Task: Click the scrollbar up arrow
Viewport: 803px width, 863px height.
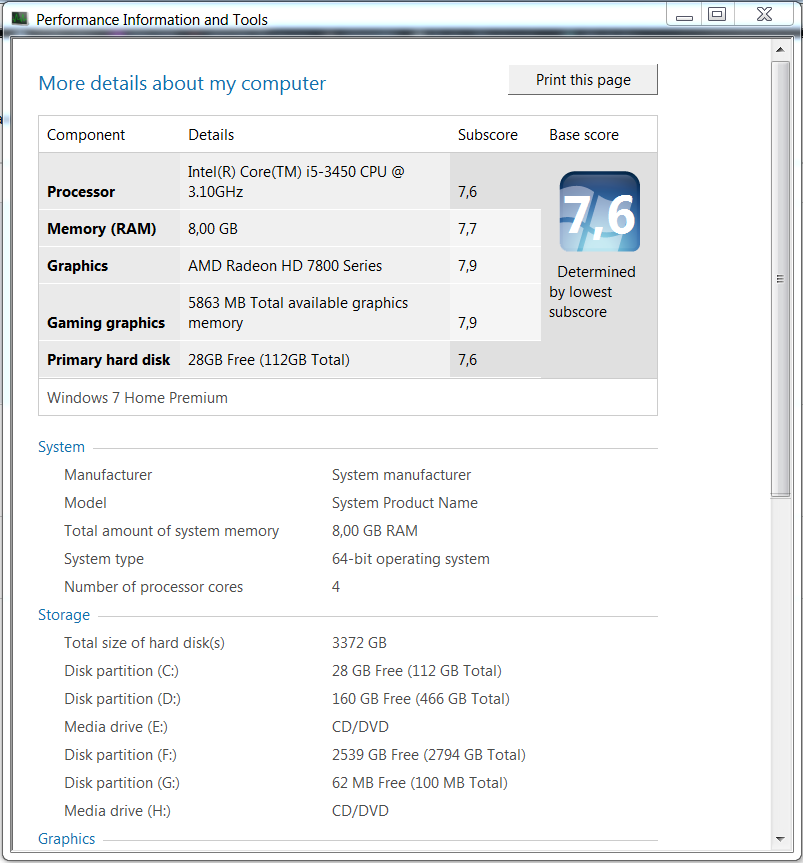Action: (x=781, y=50)
